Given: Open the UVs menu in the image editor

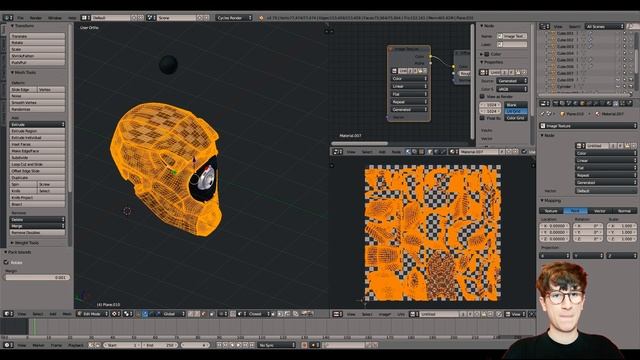Looking at the screenshot, I should coord(401,314).
